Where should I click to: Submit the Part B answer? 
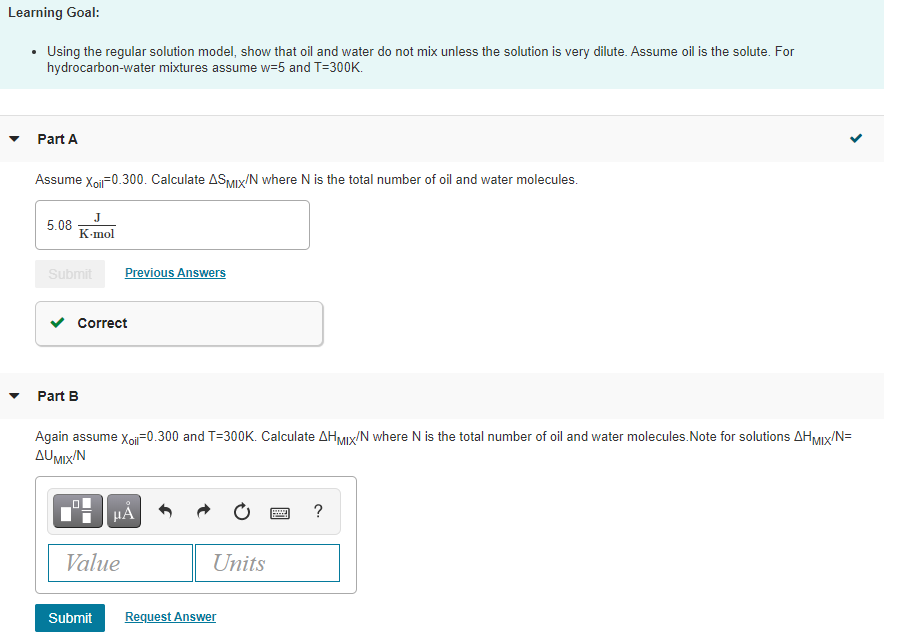coord(70,617)
